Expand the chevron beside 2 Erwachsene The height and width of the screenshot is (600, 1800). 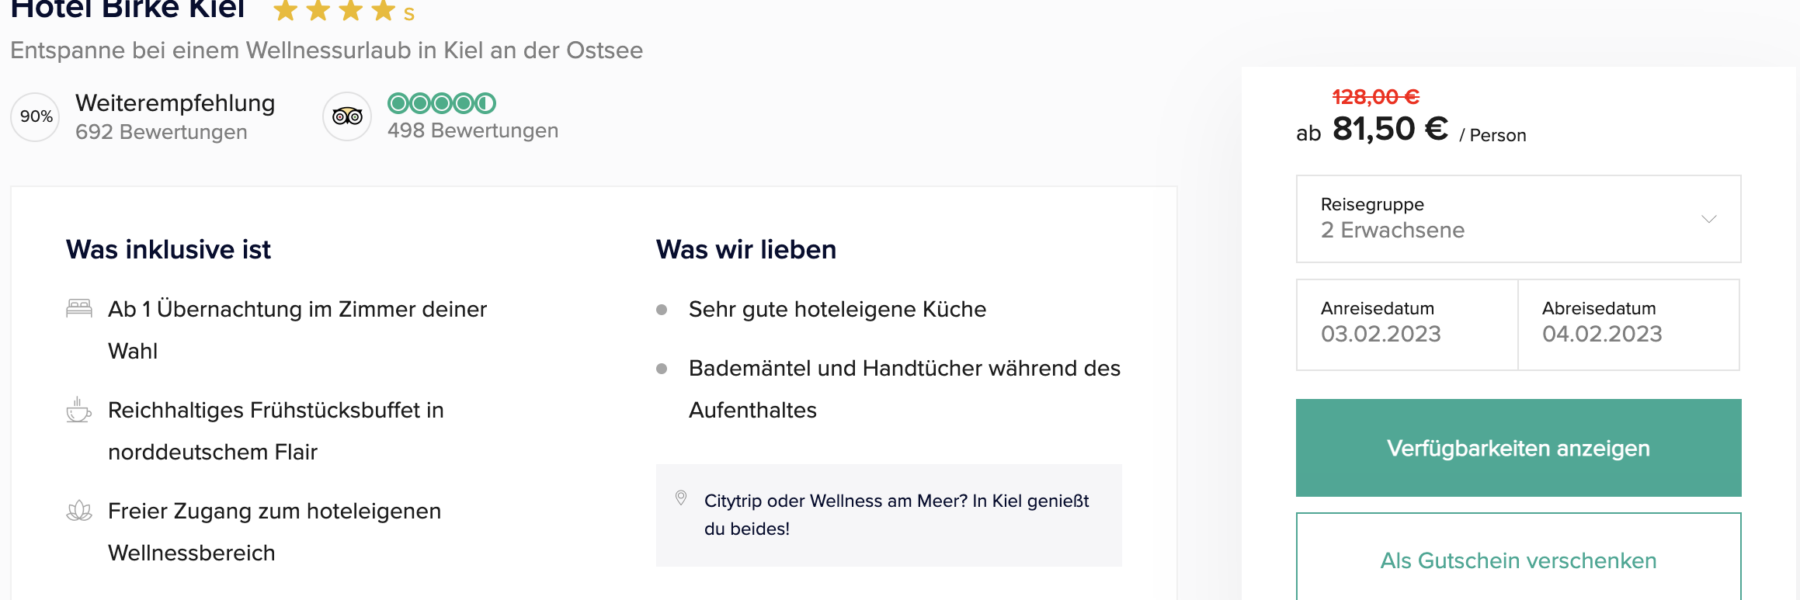click(x=1708, y=219)
